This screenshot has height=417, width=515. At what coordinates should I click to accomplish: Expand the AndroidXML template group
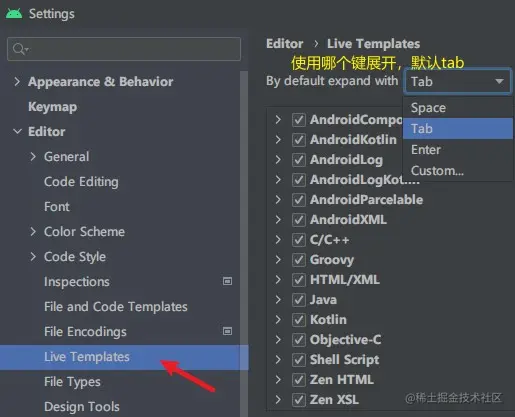(278, 219)
